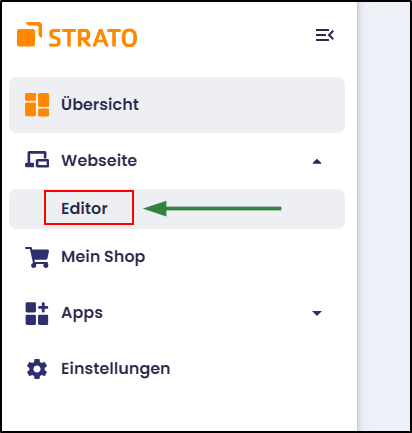
Task: Open Einstellungen settings page
Action: [x=116, y=369]
